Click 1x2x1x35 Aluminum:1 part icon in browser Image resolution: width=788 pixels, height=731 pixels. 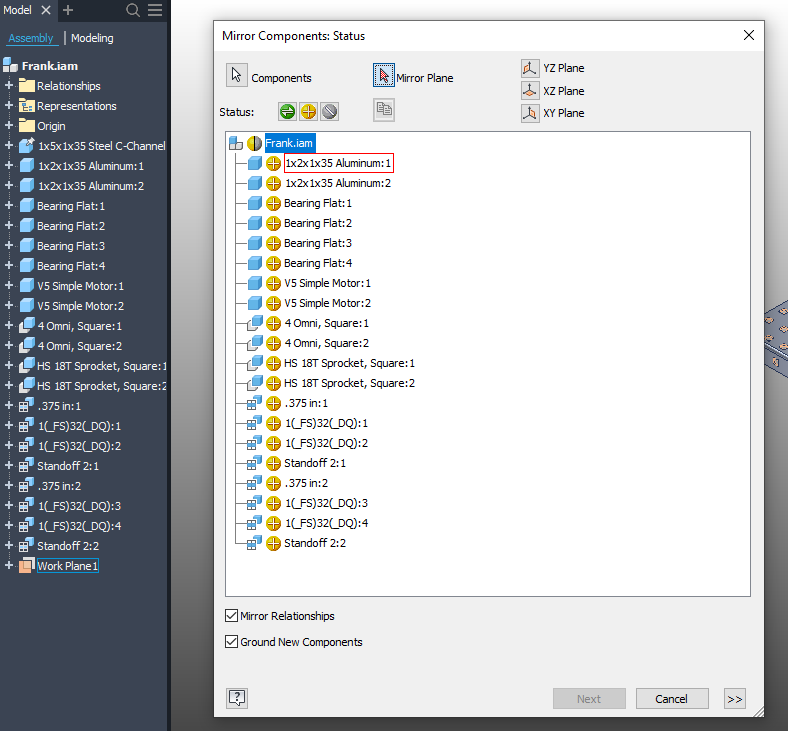tap(27, 165)
